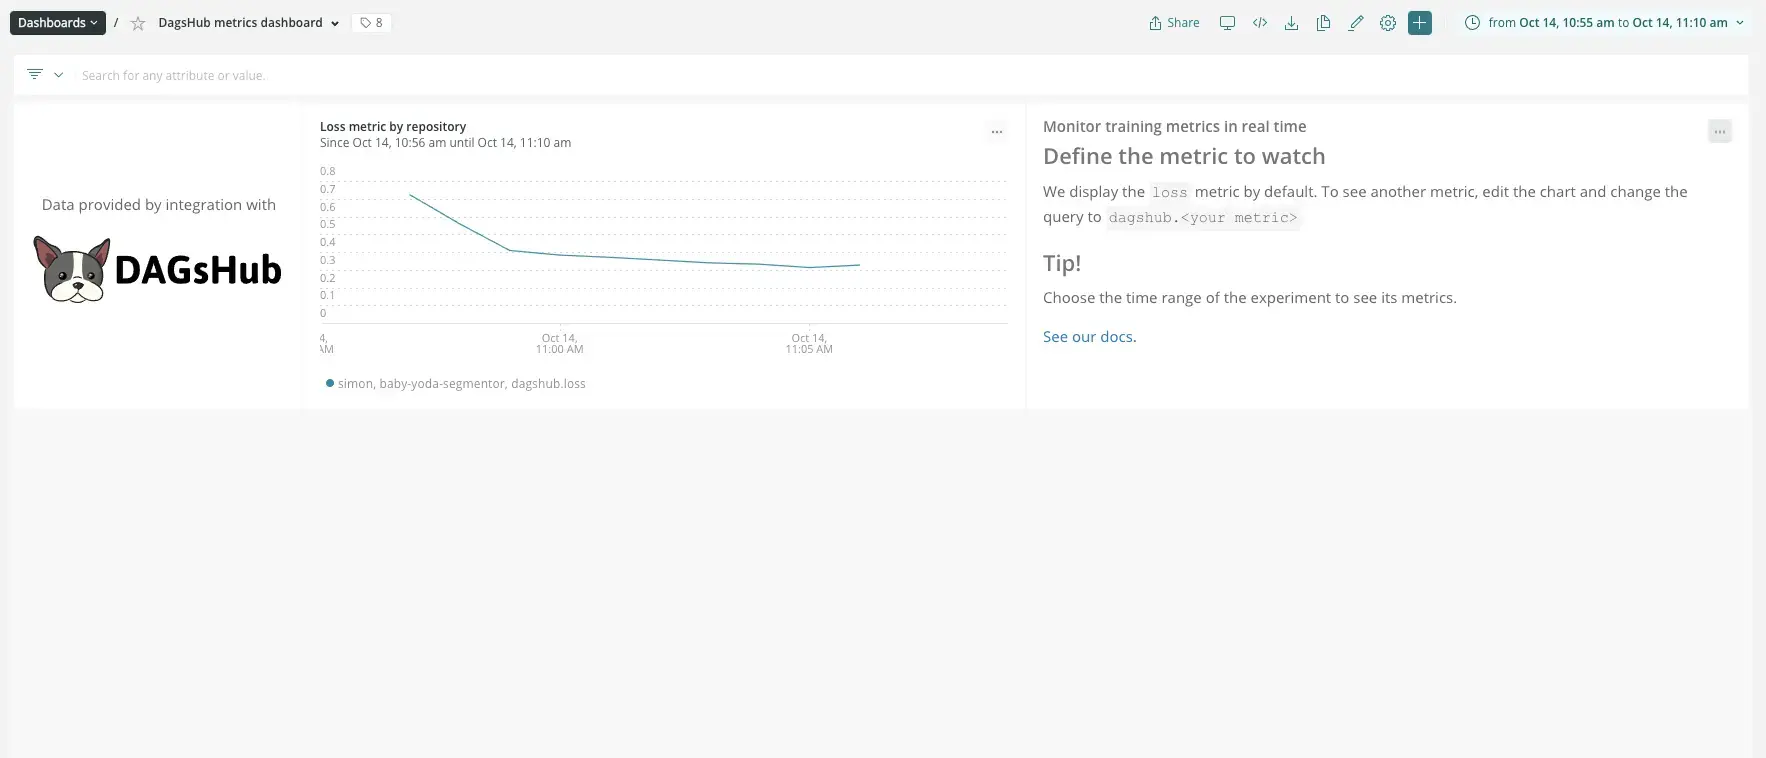Expand the DagsHub metrics dashboard name dropdown
The height and width of the screenshot is (758, 1766).
[x=335, y=23]
